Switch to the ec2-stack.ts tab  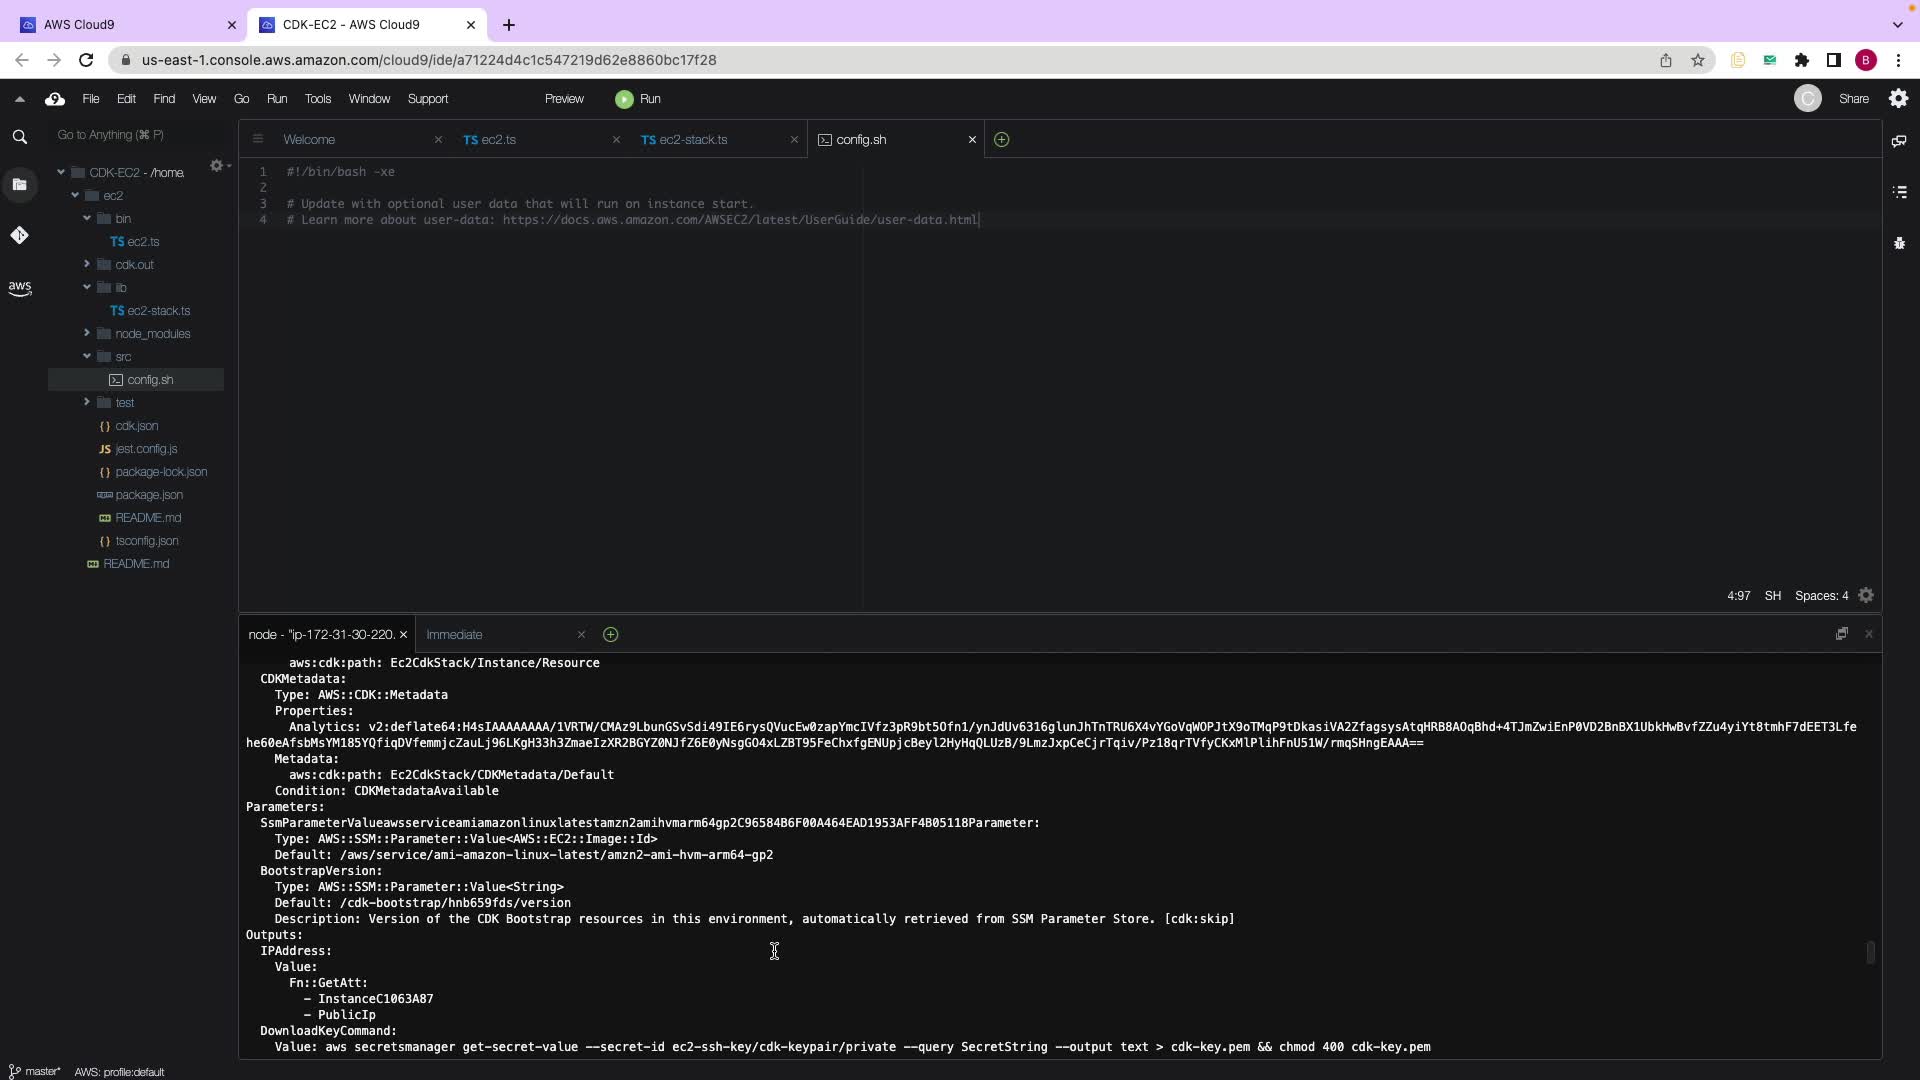point(692,140)
